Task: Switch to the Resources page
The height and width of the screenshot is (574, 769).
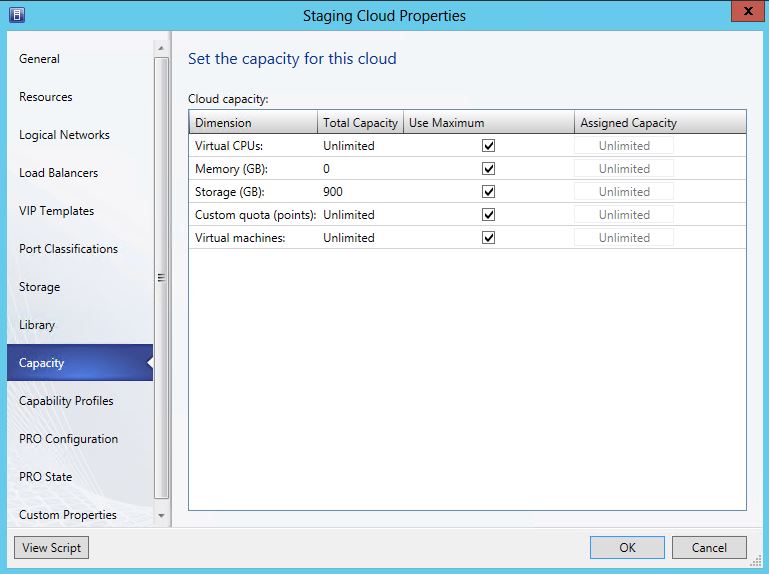Action: tap(46, 97)
